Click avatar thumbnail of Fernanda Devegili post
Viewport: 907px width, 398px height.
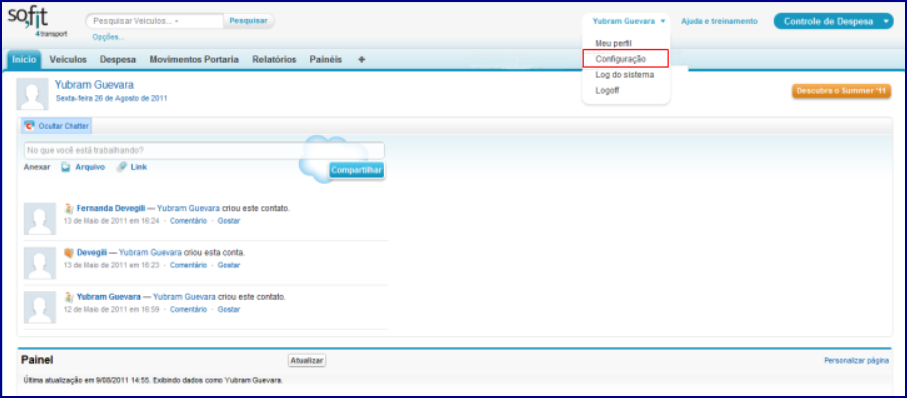pos(40,219)
